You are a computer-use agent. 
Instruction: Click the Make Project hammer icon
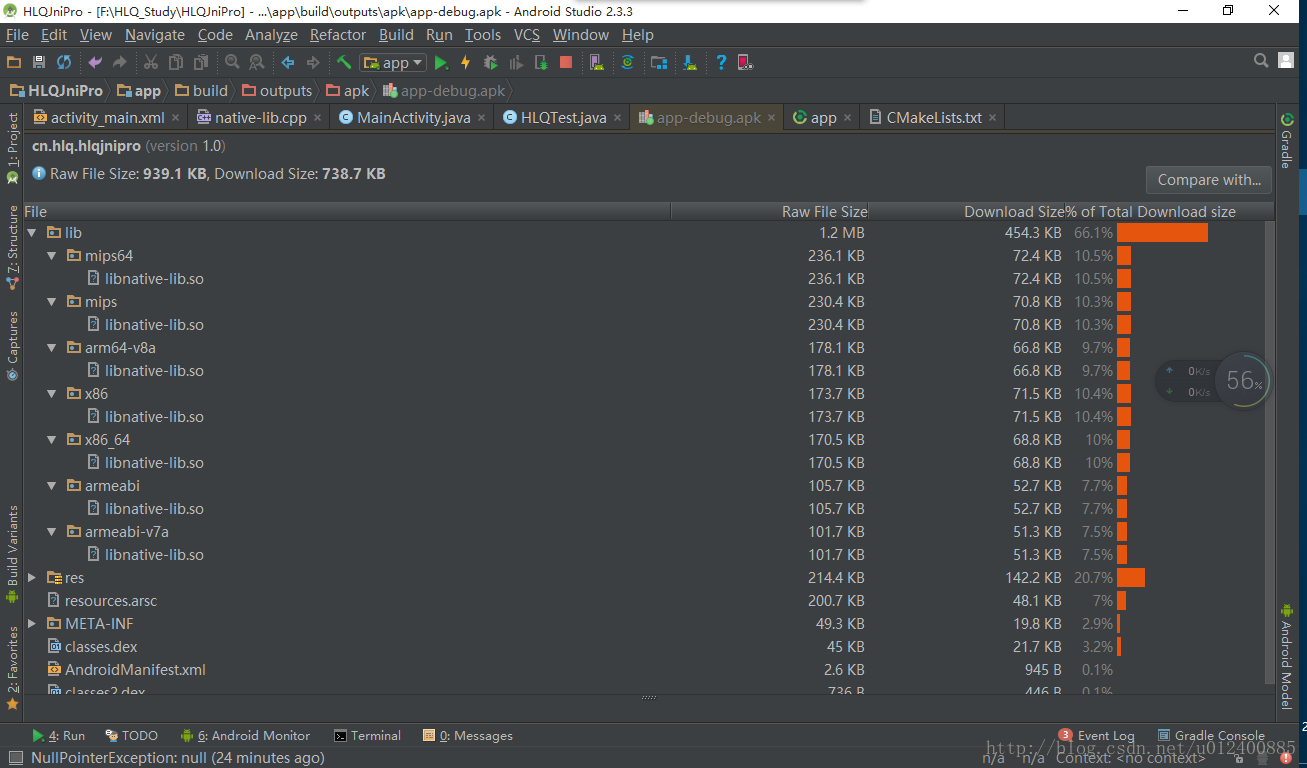[x=343, y=62]
